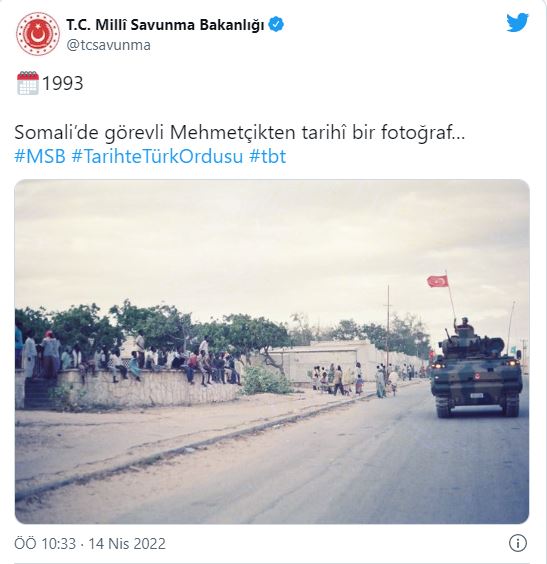Click the soldier atop the armored vehicle
The image size is (547, 564).
(x=464, y=326)
